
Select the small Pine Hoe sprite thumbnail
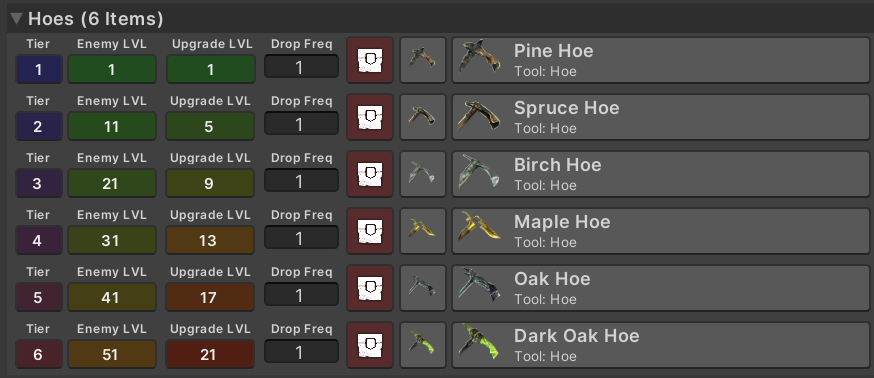(423, 60)
